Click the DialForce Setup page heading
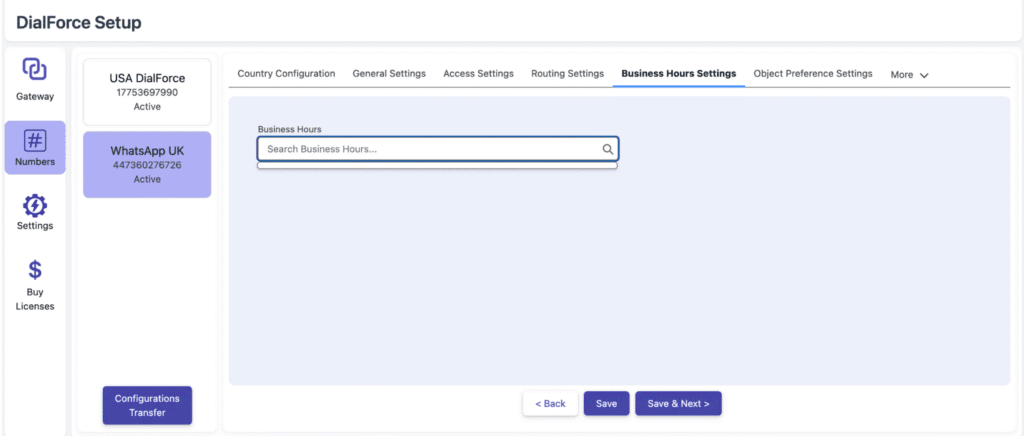 (79, 22)
